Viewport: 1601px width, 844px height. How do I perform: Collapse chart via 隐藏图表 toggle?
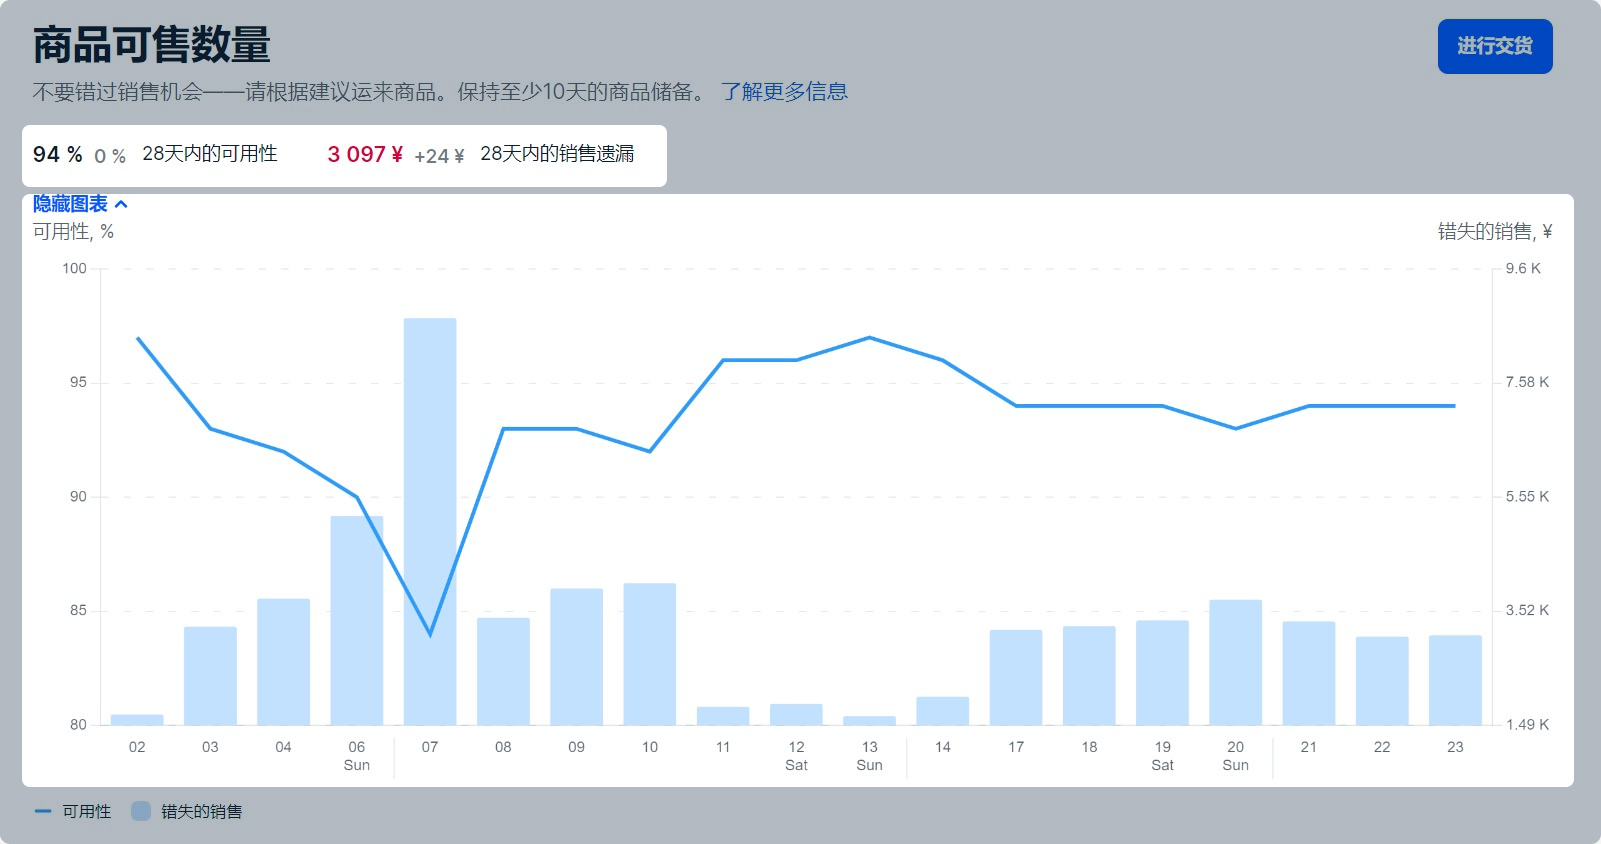coord(80,204)
